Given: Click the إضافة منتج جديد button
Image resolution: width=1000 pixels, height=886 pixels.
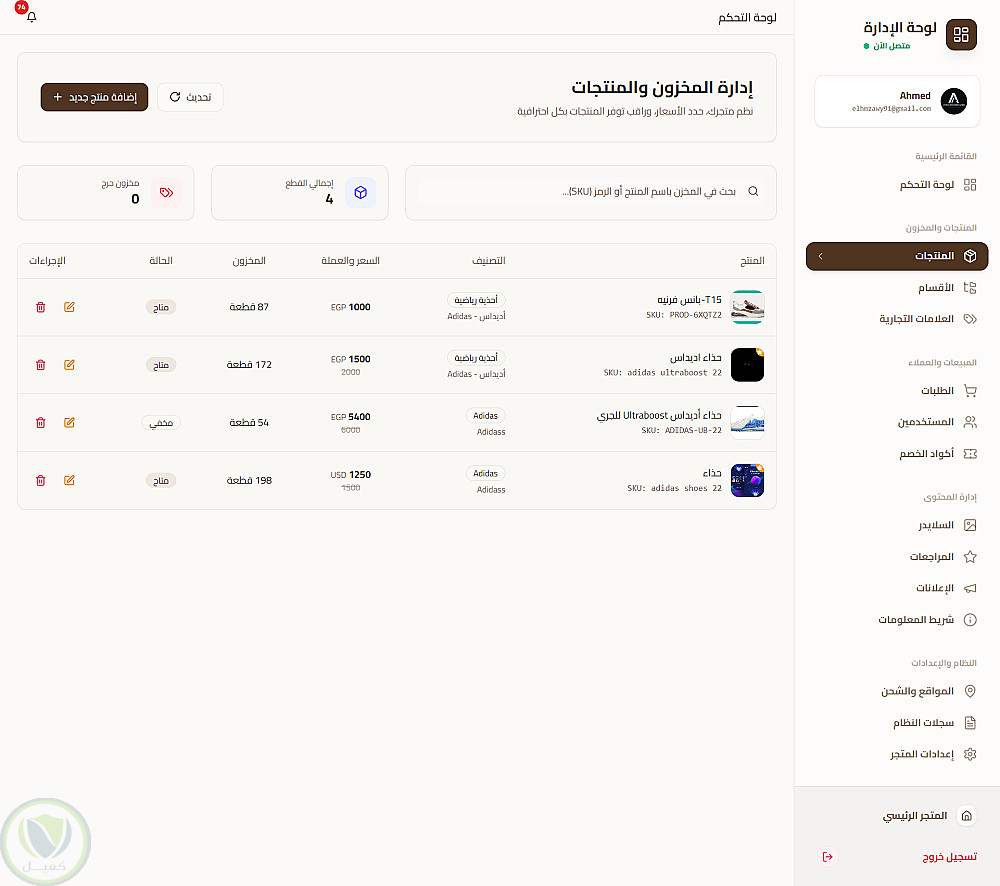Looking at the screenshot, I should [94, 97].
